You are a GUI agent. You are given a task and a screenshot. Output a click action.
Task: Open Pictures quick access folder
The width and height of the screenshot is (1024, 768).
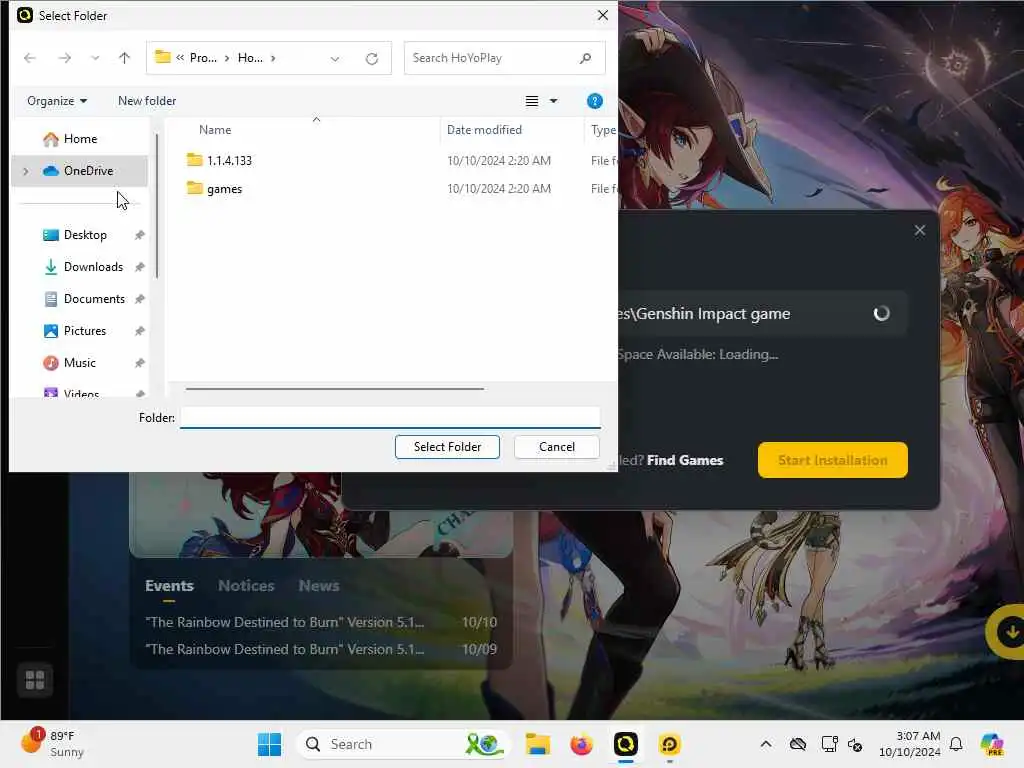point(84,331)
